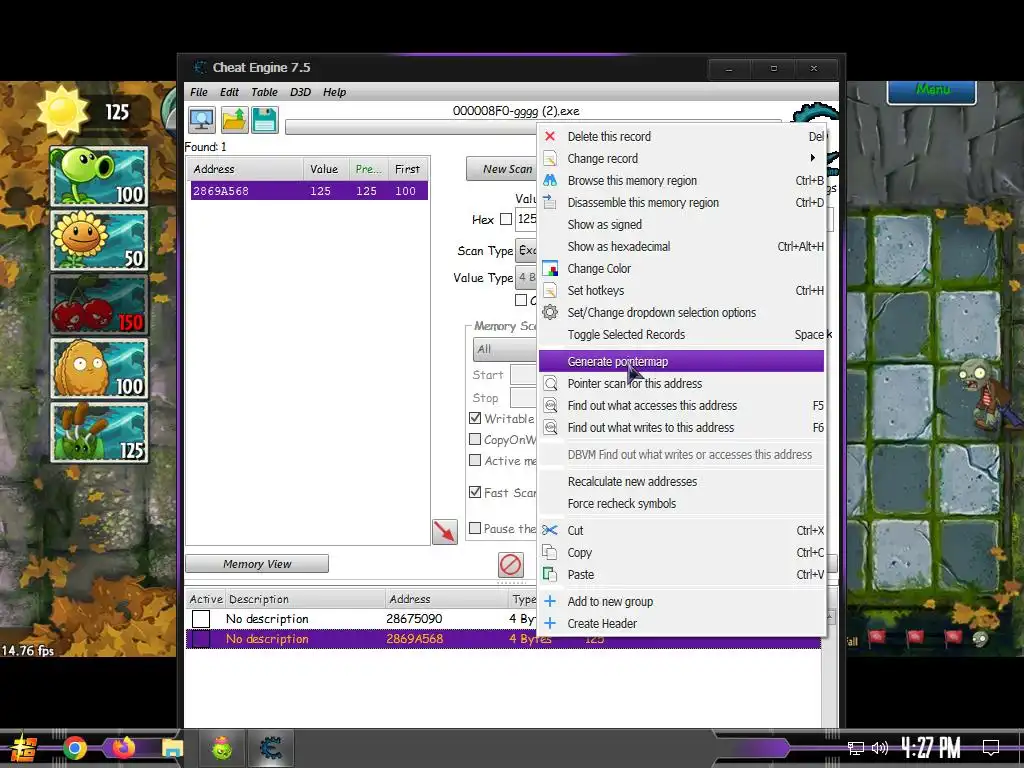Activate the 28675090 record's Active checkbox
The width and height of the screenshot is (1024, 768).
pos(201,618)
